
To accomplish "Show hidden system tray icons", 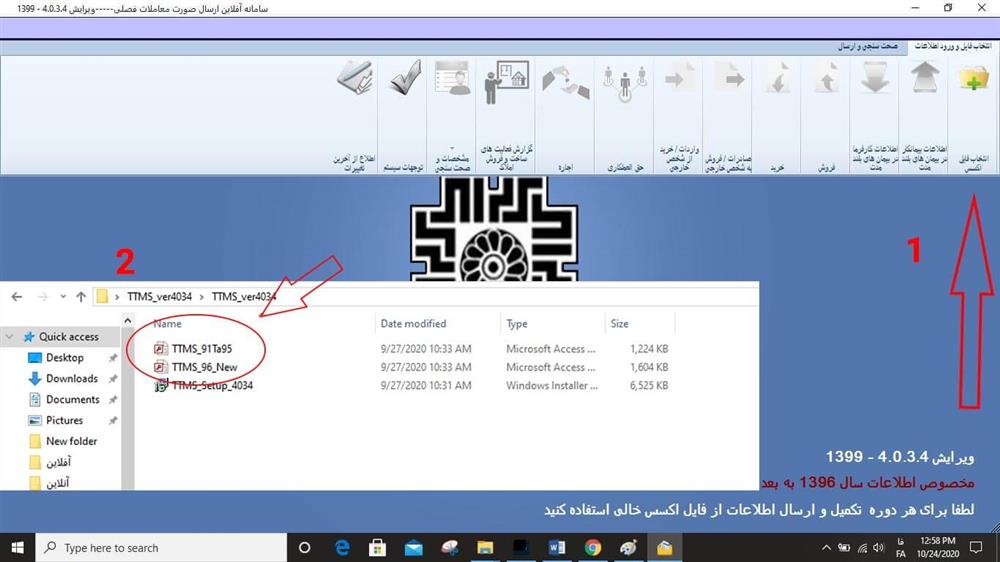I will point(826,547).
